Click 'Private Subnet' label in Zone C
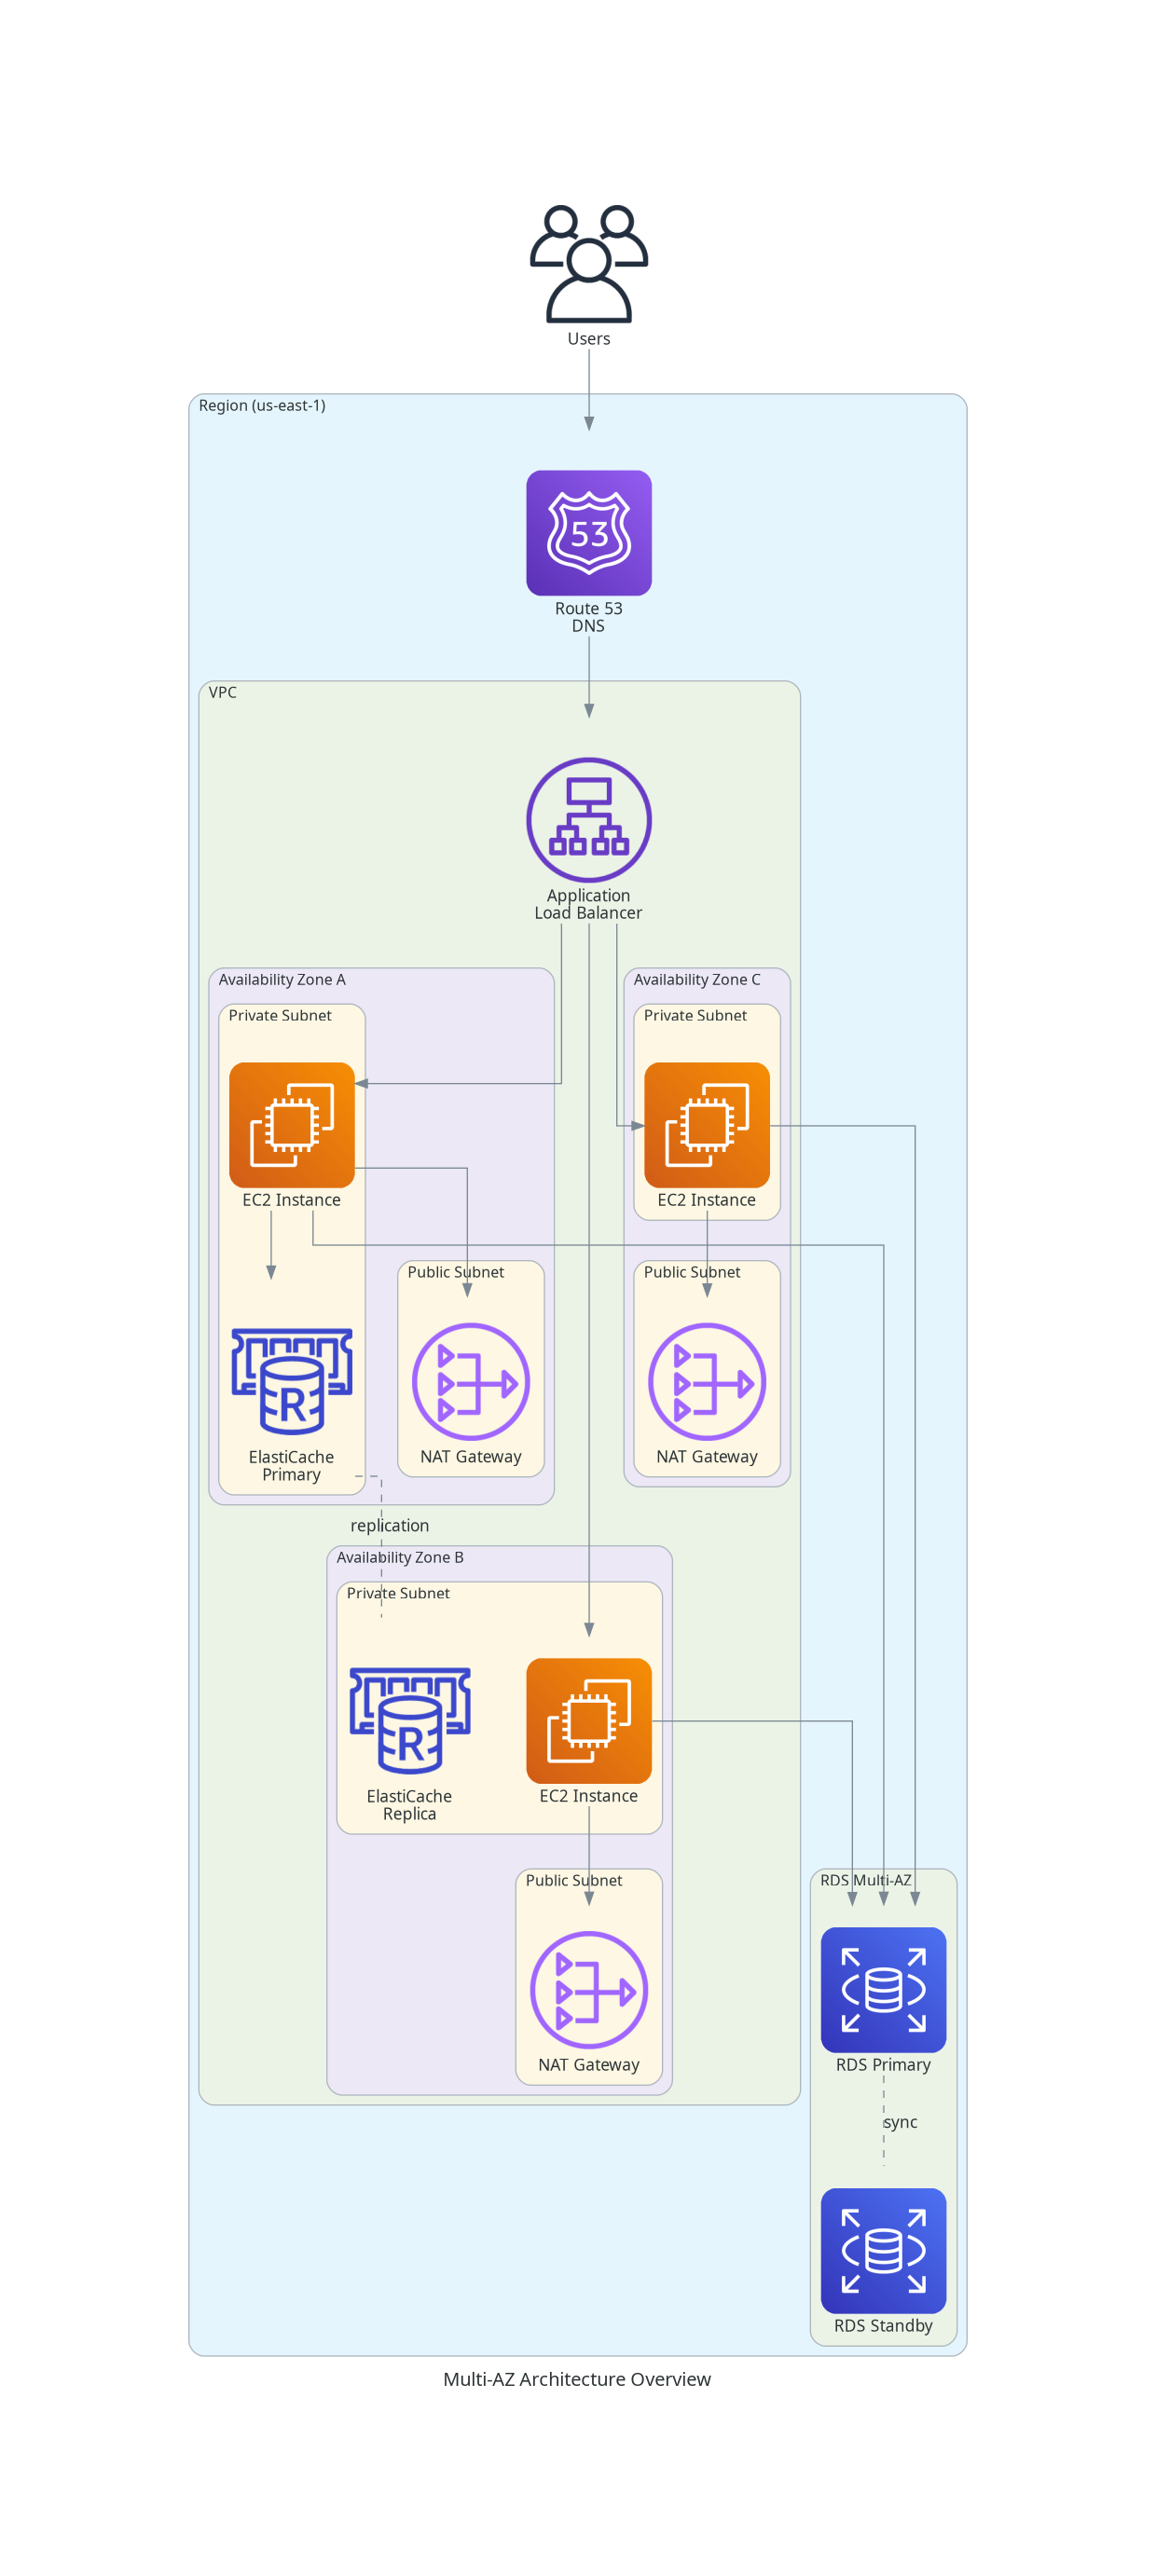 click(x=695, y=1015)
